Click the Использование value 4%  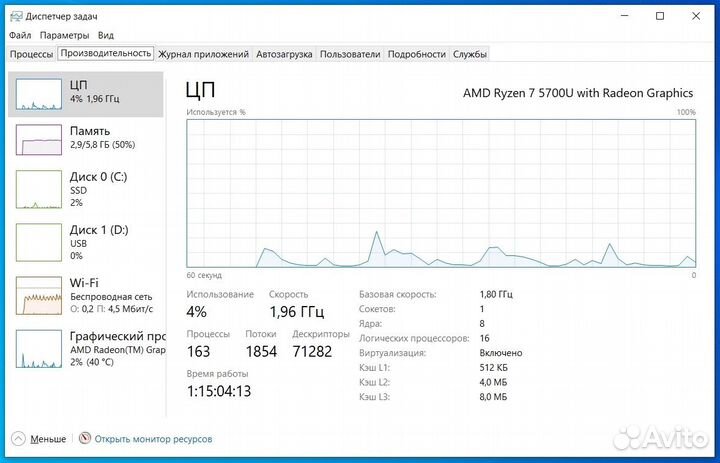click(197, 312)
